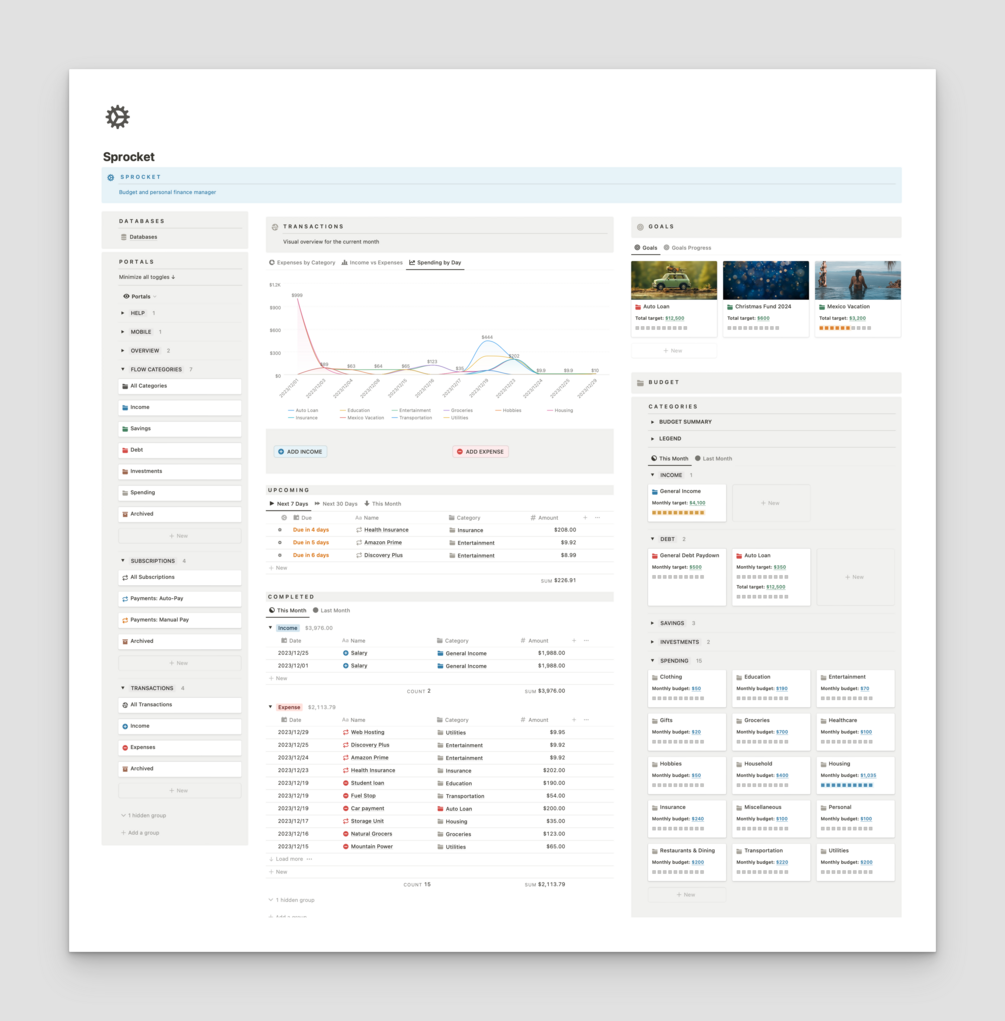Image resolution: width=1005 pixels, height=1021 pixels.
Task: Click the All Subscriptions repeat icon
Action: [x=125, y=578]
